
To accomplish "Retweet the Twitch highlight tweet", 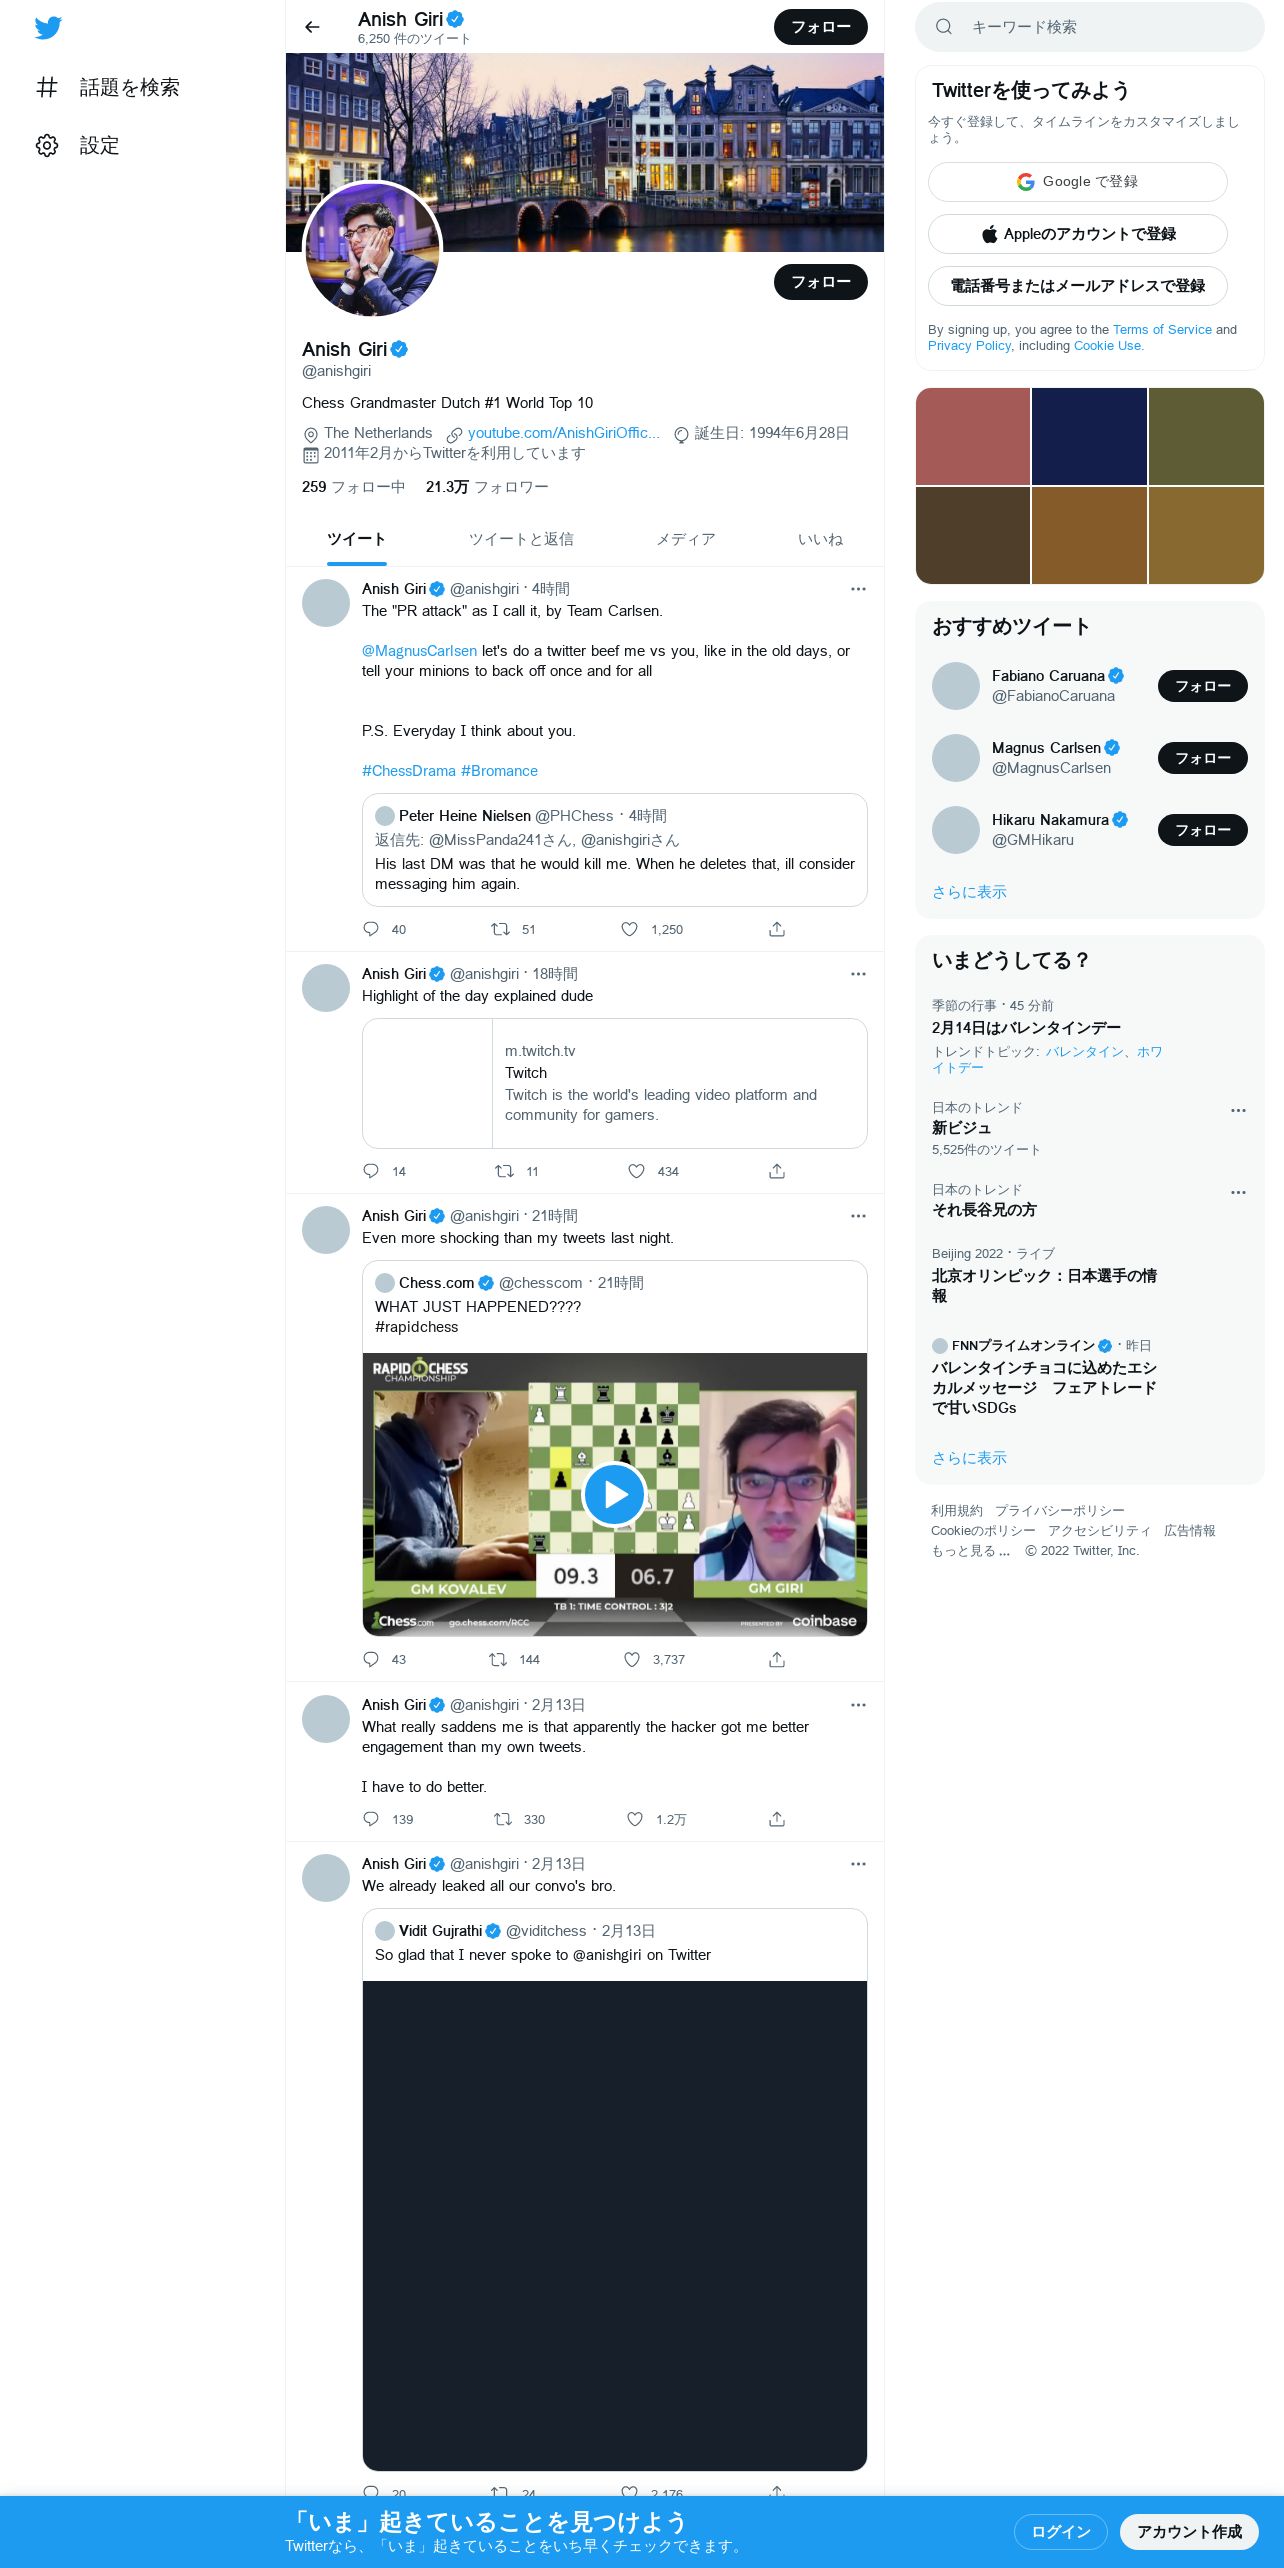I will click(x=505, y=1171).
